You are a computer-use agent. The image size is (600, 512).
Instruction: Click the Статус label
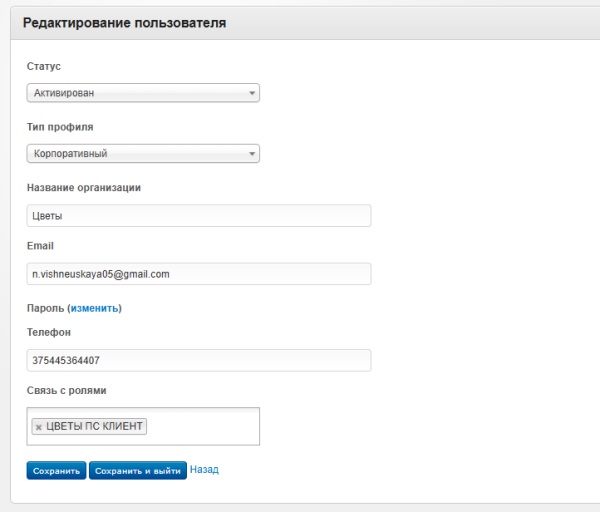(x=44, y=66)
